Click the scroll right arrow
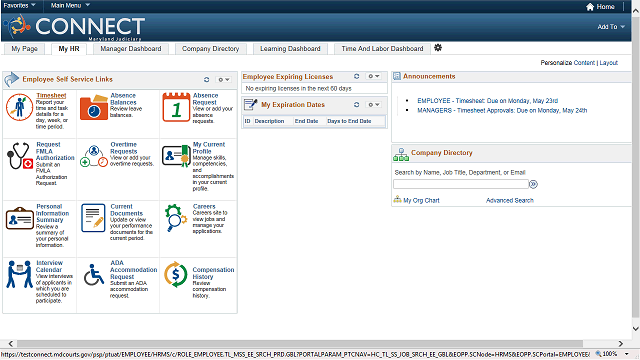The image size is (640, 360). click(x=621, y=344)
